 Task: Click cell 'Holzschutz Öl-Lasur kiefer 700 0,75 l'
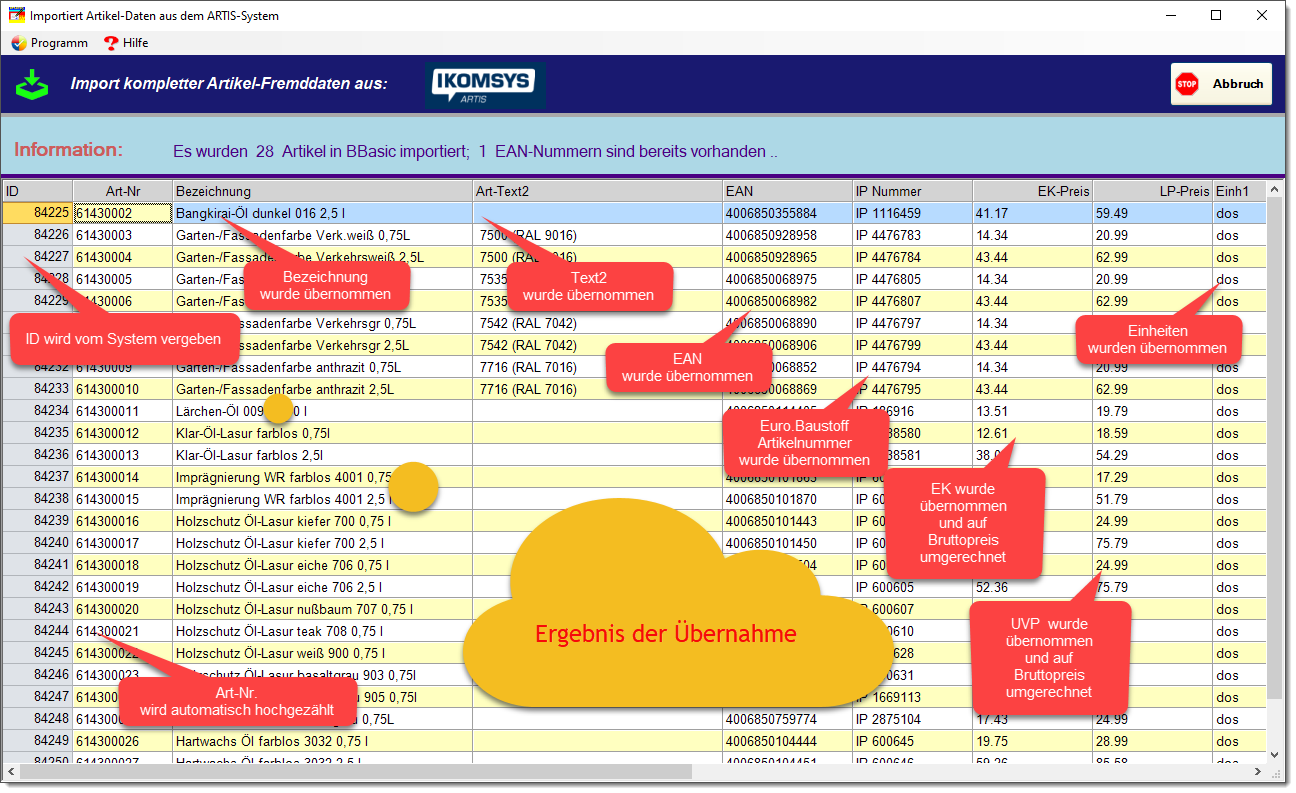pos(322,521)
